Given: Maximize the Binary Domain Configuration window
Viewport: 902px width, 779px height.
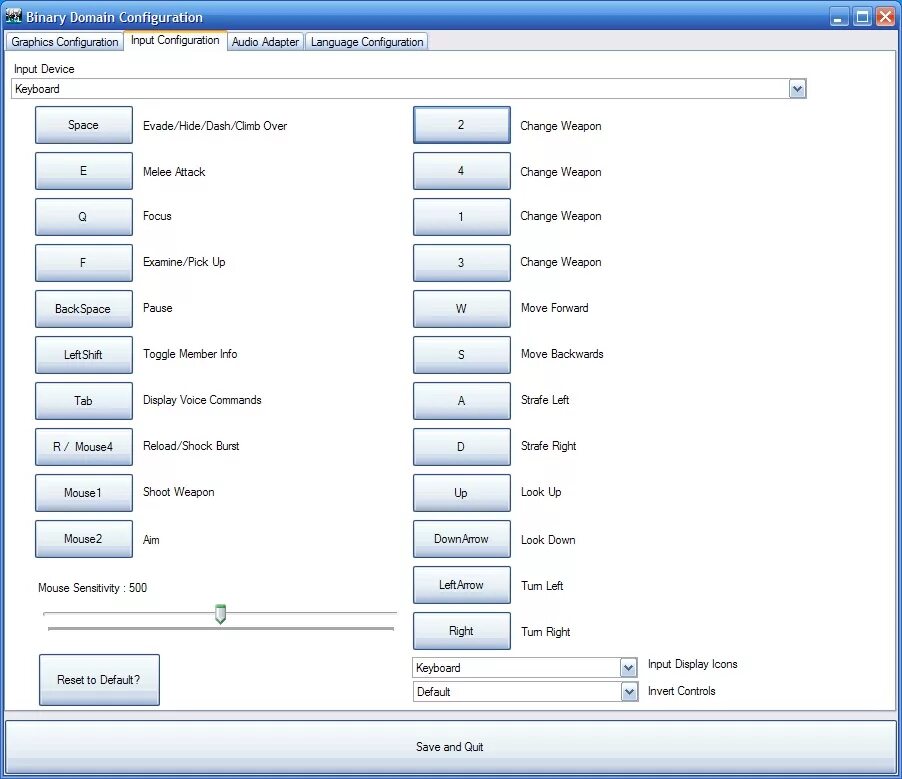Looking at the screenshot, I should [x=862, y=17].
